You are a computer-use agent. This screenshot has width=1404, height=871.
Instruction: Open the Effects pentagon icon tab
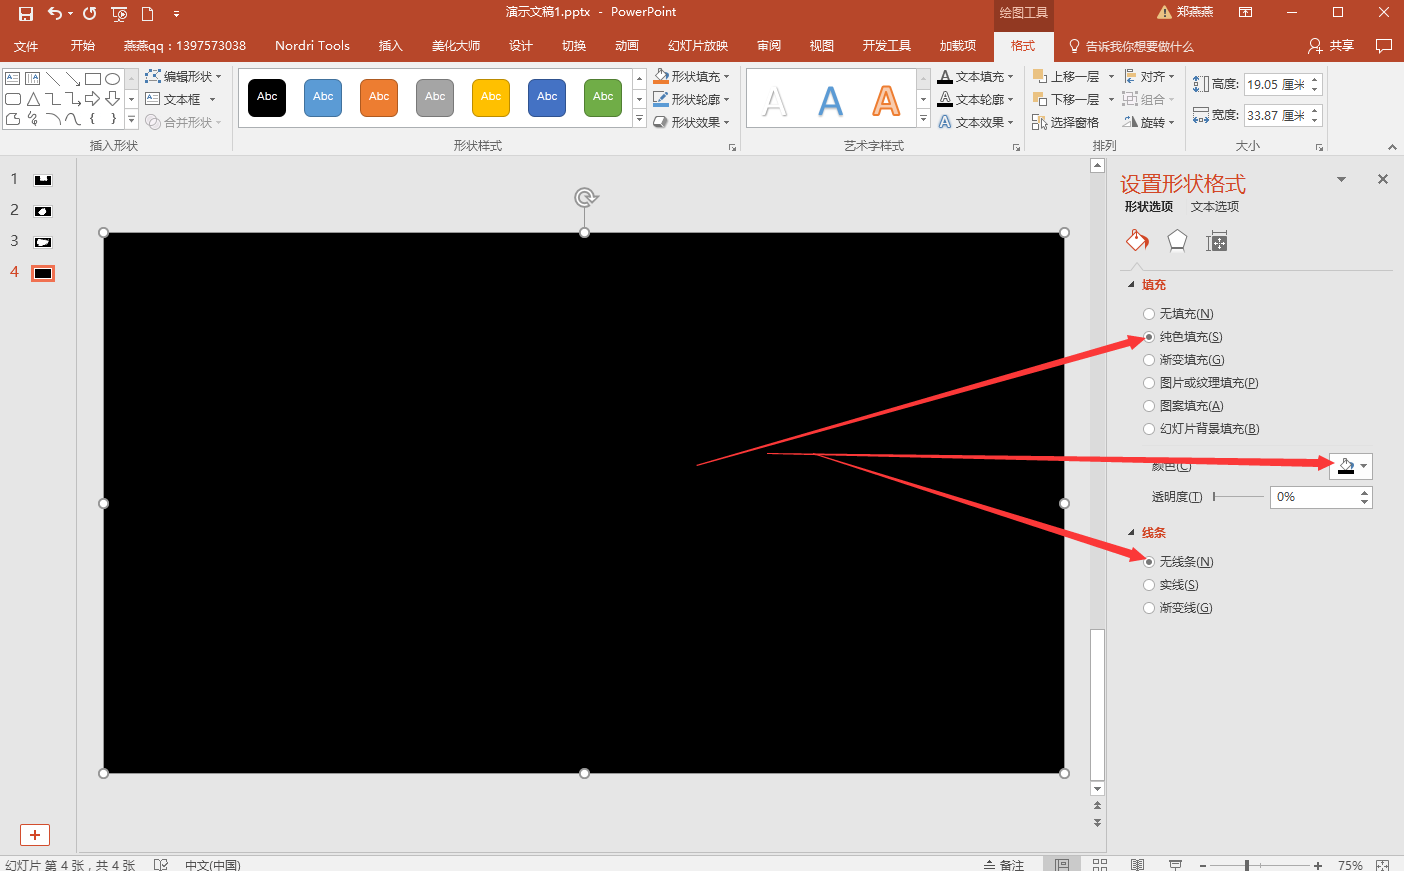pos(1177,241)
